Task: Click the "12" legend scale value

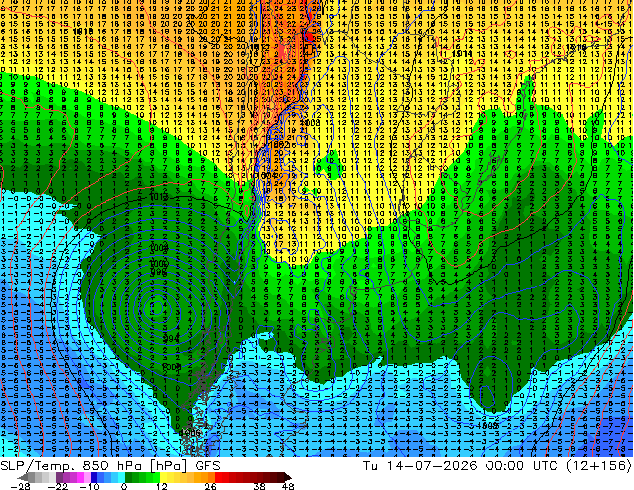Action: click(x=162, y=486)
